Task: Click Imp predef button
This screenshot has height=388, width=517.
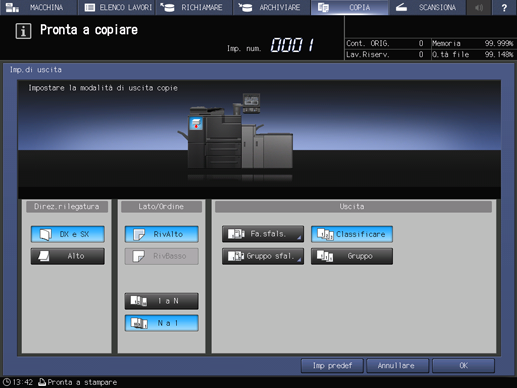Action: [x=332, y=366]
